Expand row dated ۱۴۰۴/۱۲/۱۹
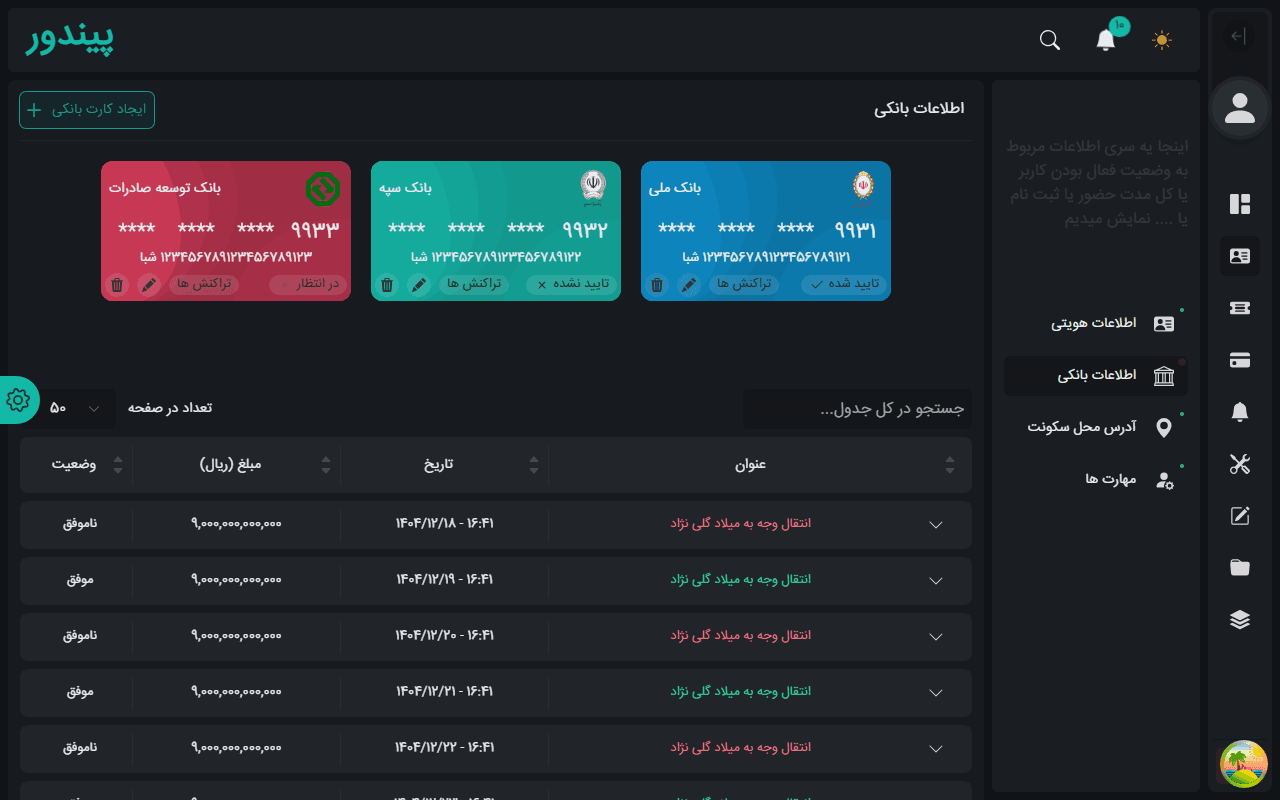The height and width of the screenshot is (800, 1280). pyautogui.click(x=936, y=580)
